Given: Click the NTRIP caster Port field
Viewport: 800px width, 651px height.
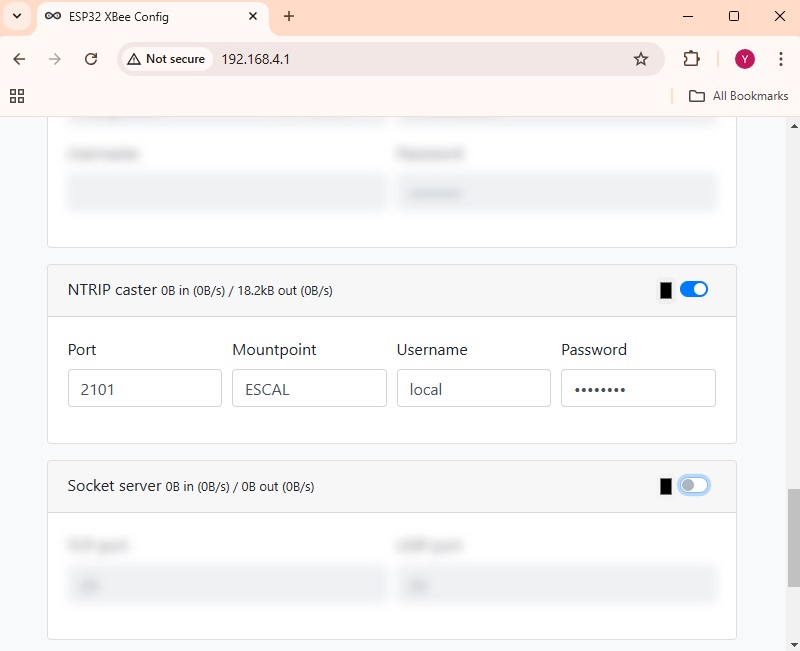Looking at the screenshot, I should pyautogui.click(x=145, y=388).
